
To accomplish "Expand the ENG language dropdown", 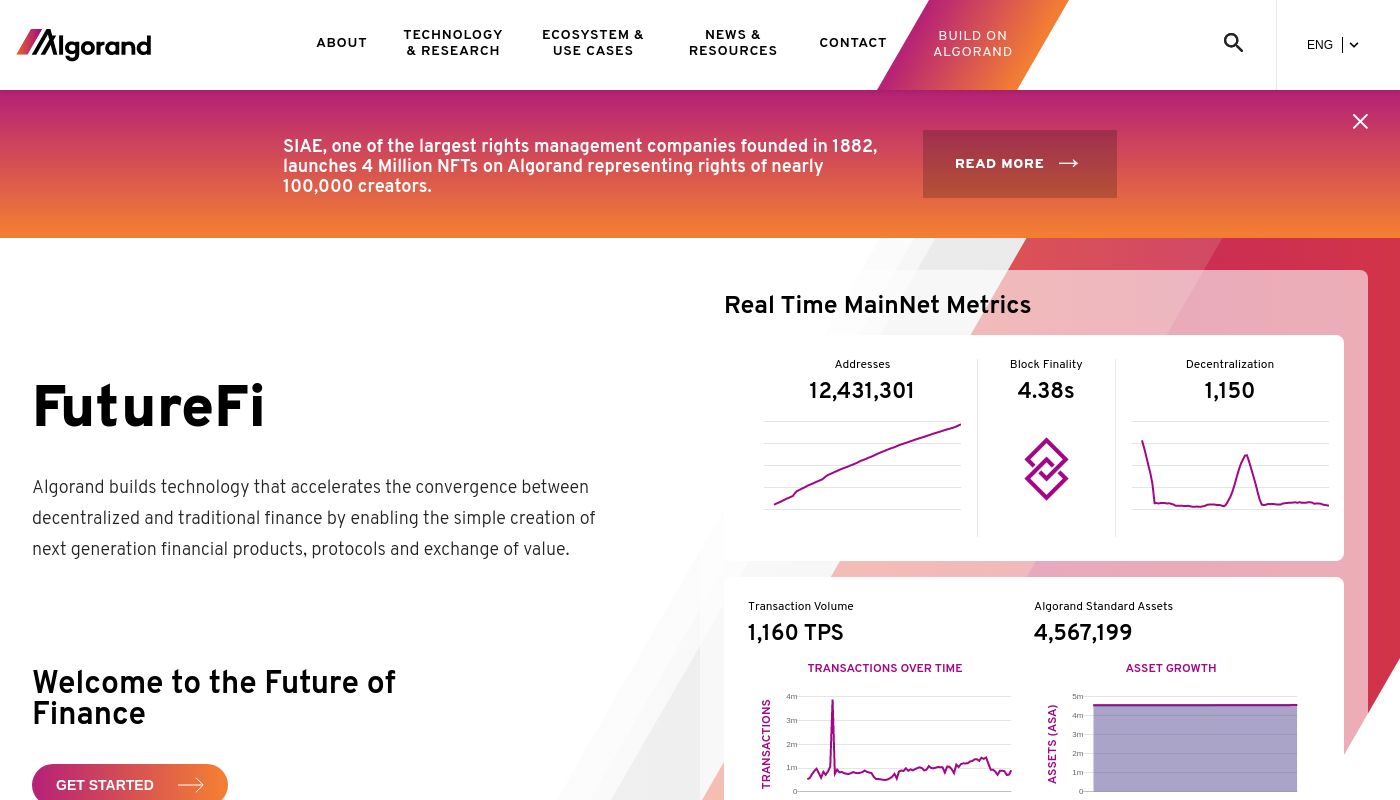I will 1332,45.
